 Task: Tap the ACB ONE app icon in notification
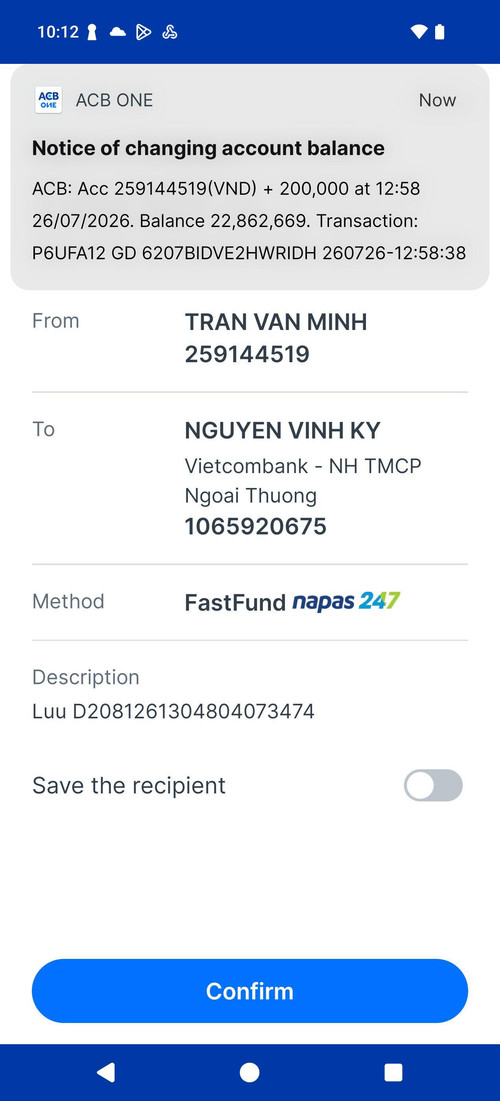click(48, 100)
